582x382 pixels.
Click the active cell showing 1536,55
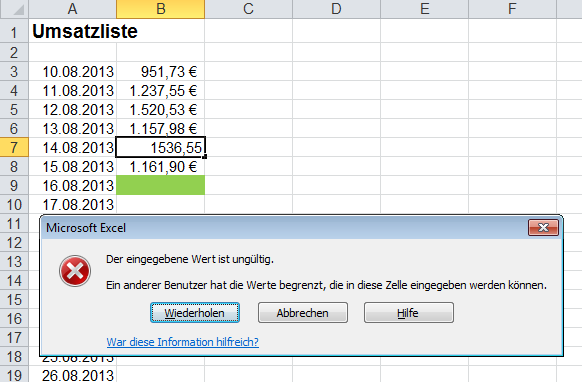click(160, 147)
